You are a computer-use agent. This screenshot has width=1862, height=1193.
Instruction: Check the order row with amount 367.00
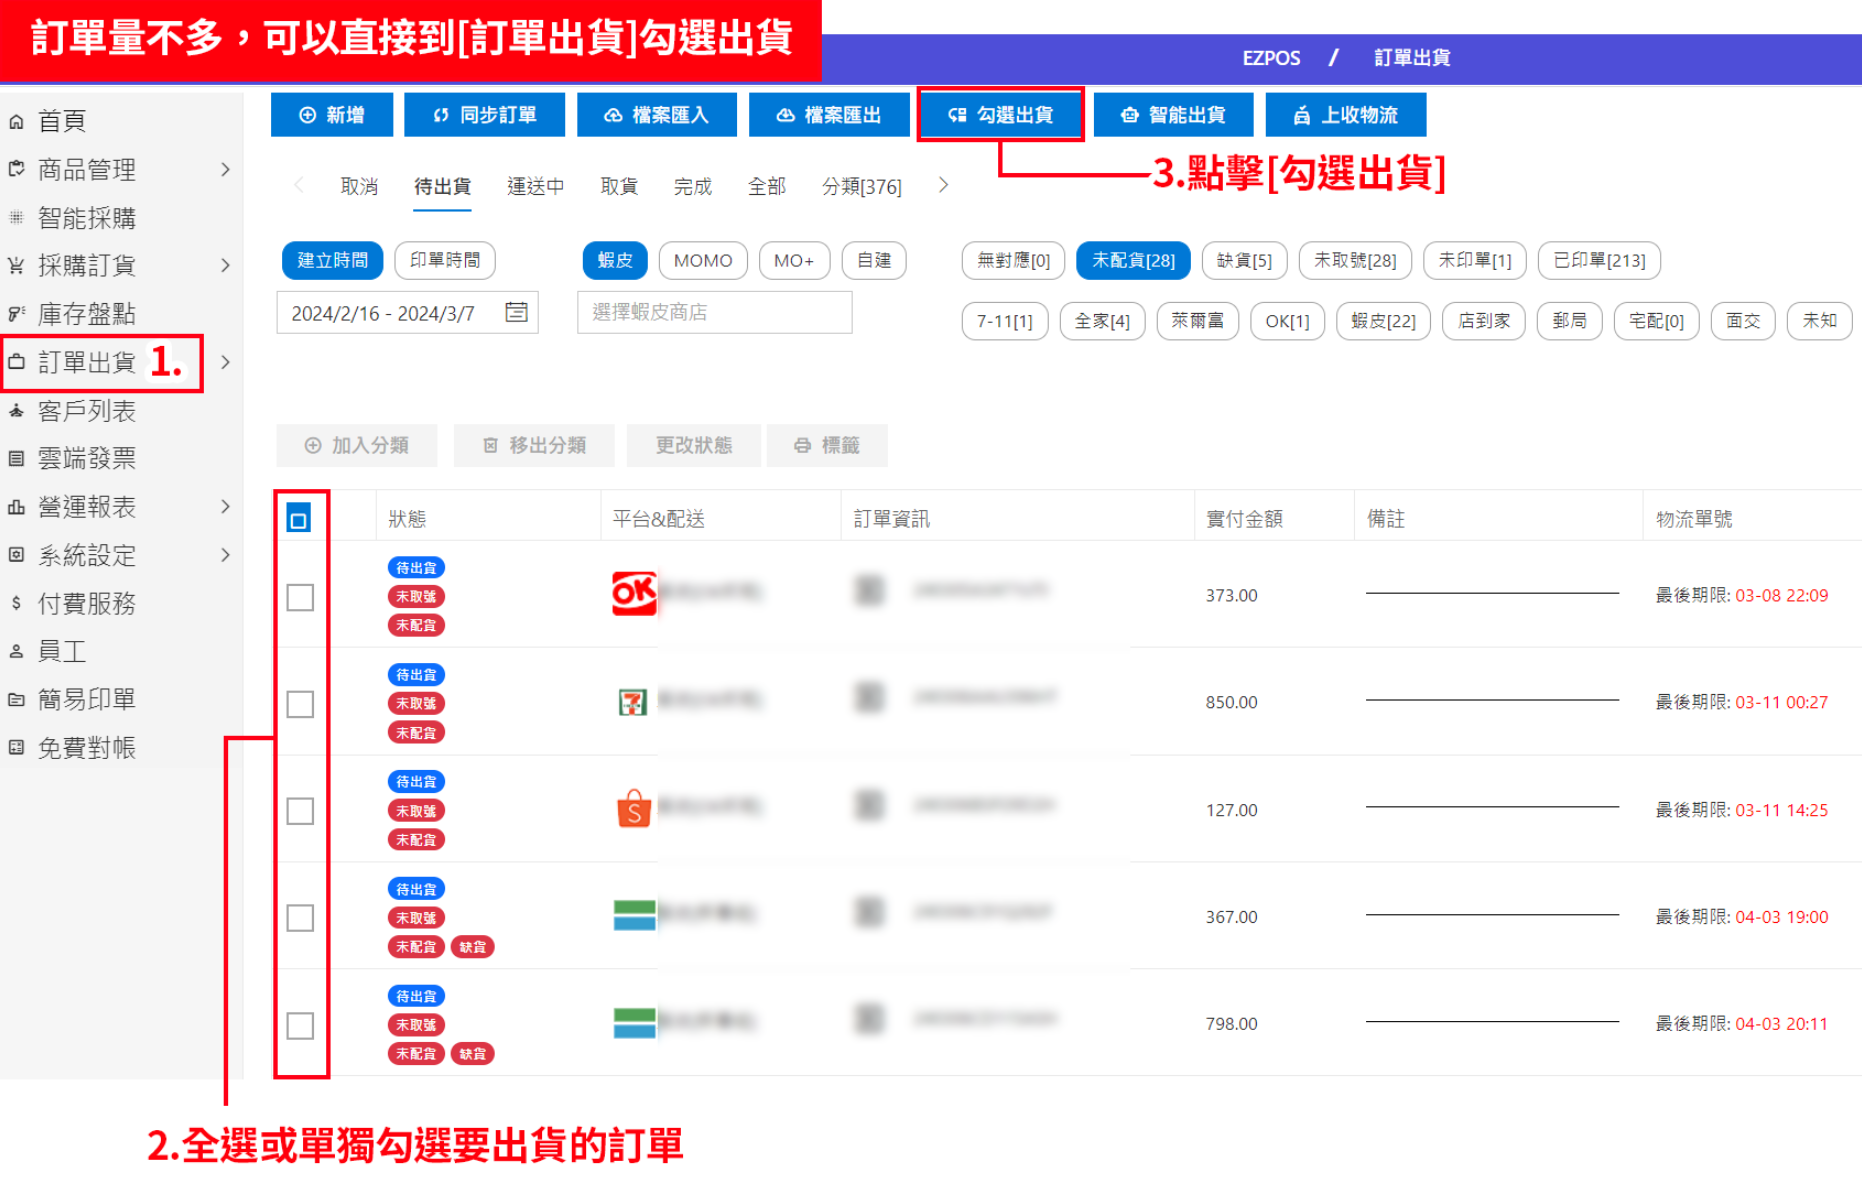click(300, 918)
